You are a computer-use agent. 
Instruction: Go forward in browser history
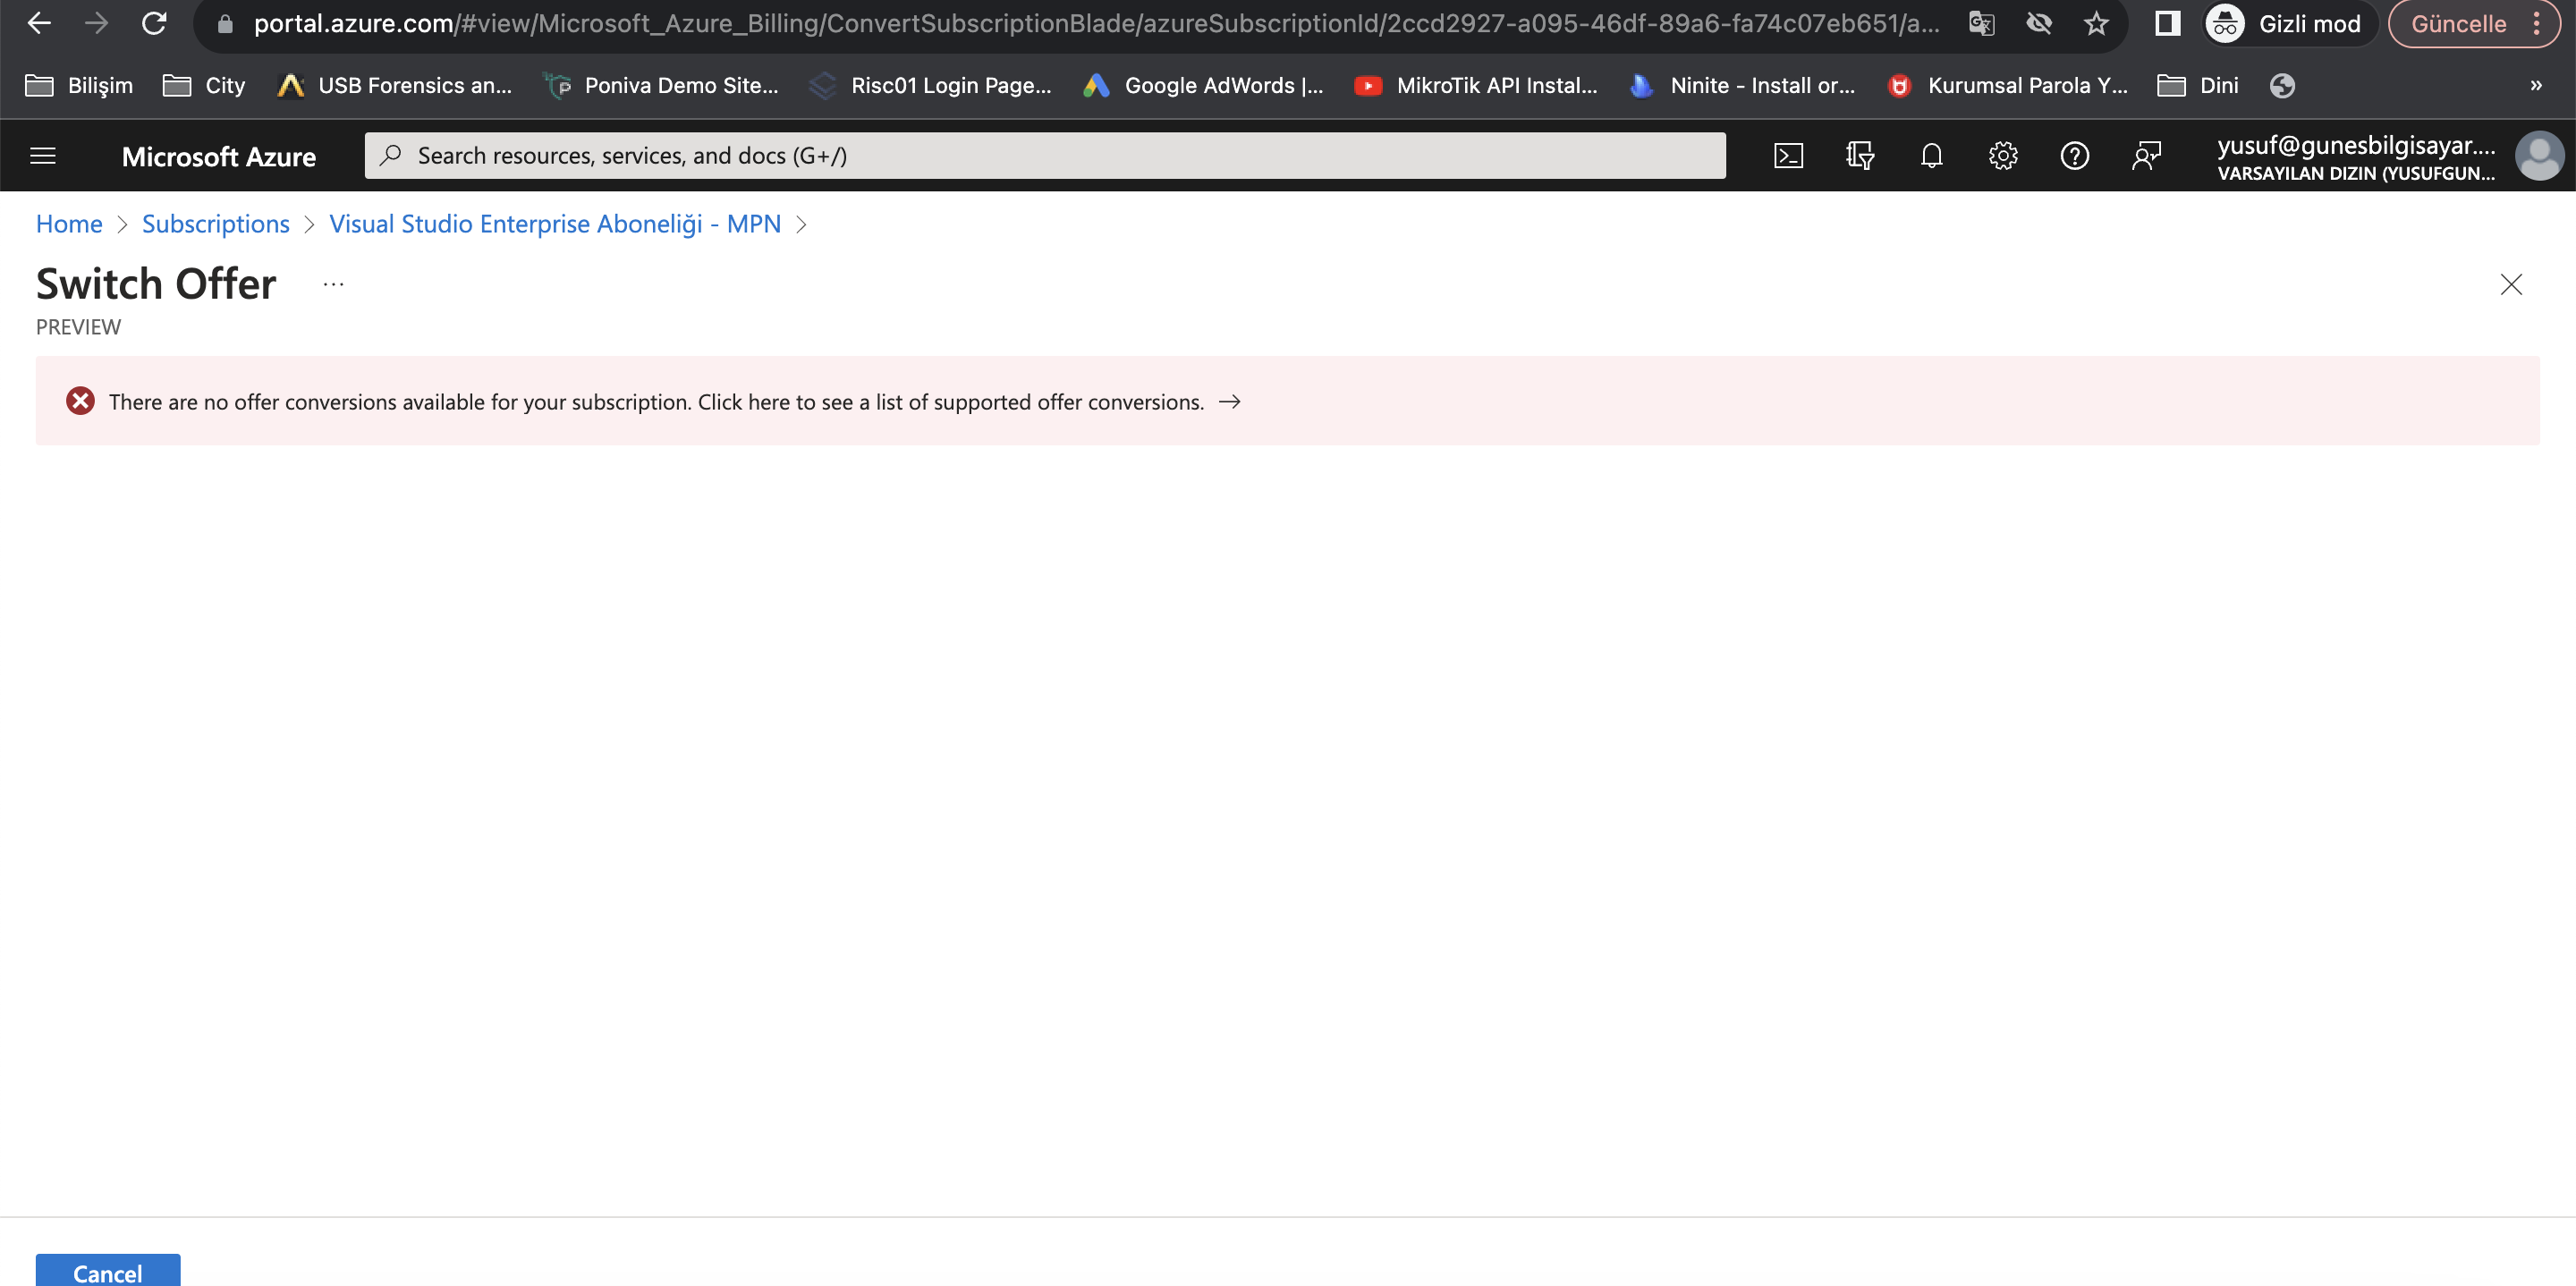click(x=96, y=24)
